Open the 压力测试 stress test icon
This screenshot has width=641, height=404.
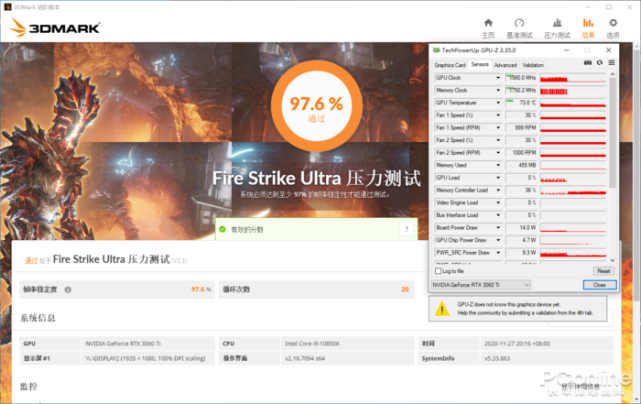click(x=557, y=23)
